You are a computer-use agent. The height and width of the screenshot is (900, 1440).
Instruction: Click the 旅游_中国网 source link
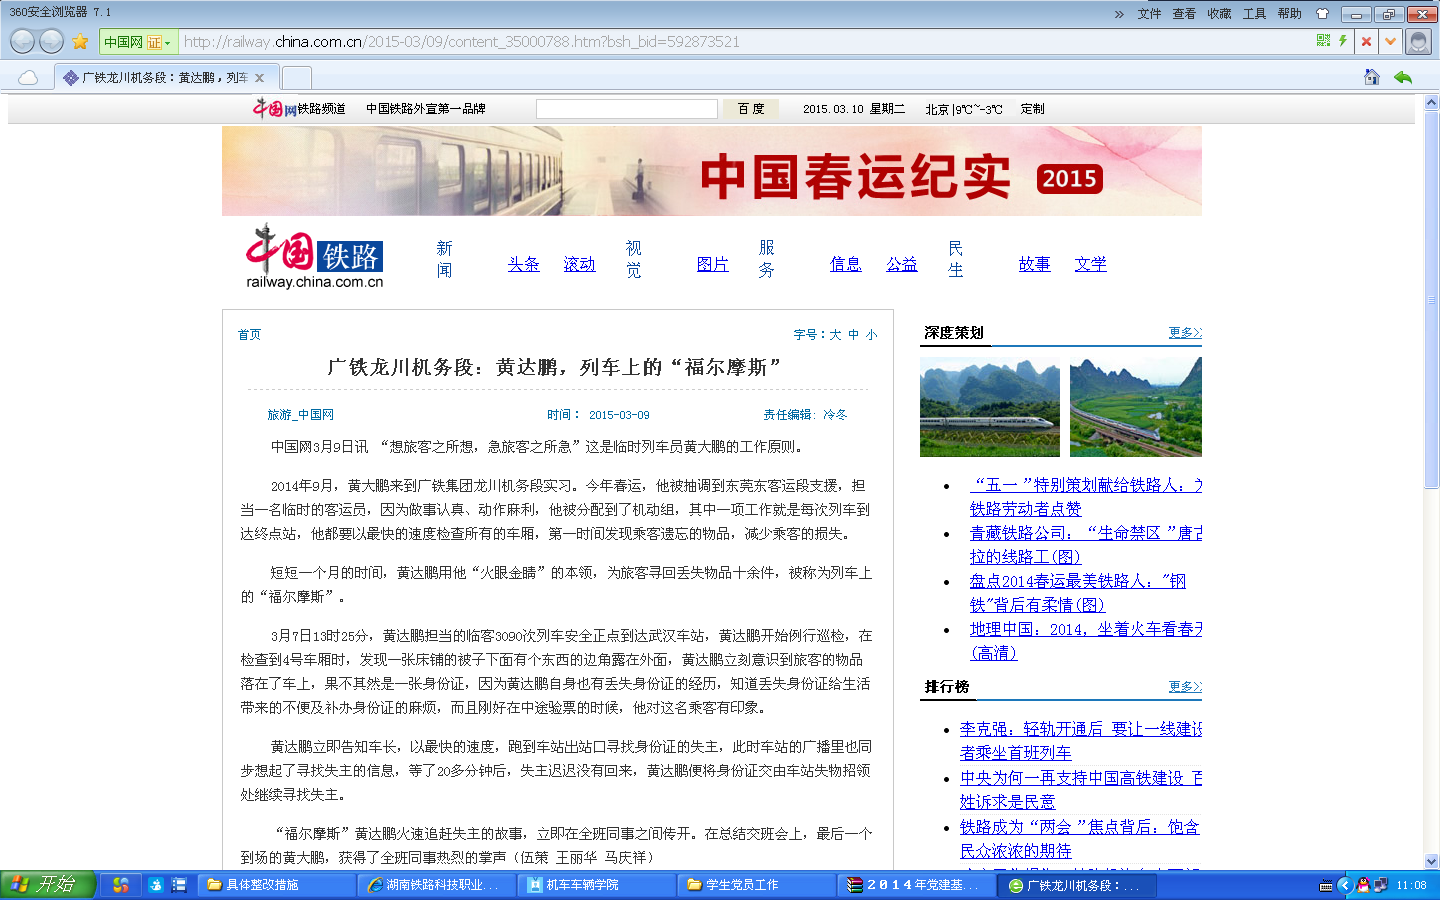[x=300, y=415]
